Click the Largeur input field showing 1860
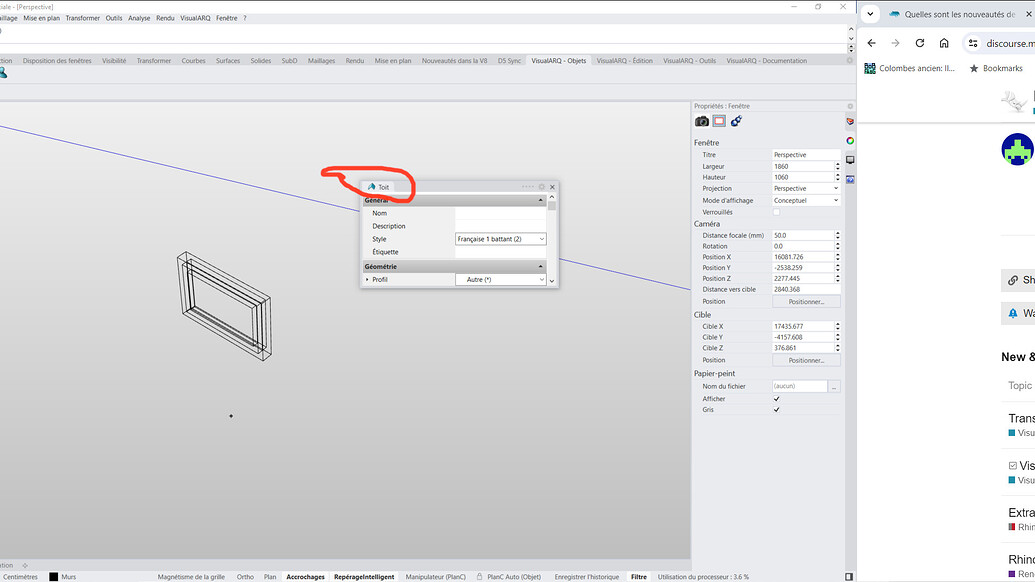 800,165
